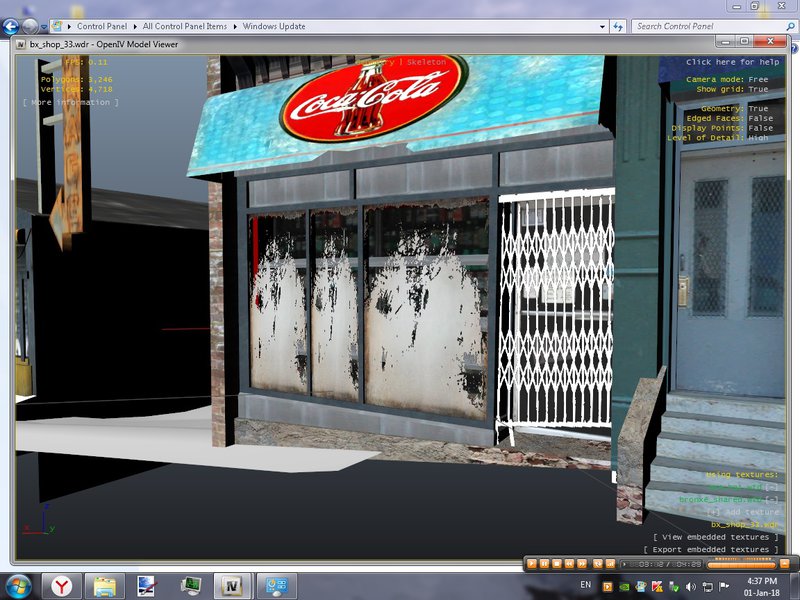Click the bx_shop_33.wdr texture entry
Image resolution: width=800 pixels, height=600 pixels.
745,524
